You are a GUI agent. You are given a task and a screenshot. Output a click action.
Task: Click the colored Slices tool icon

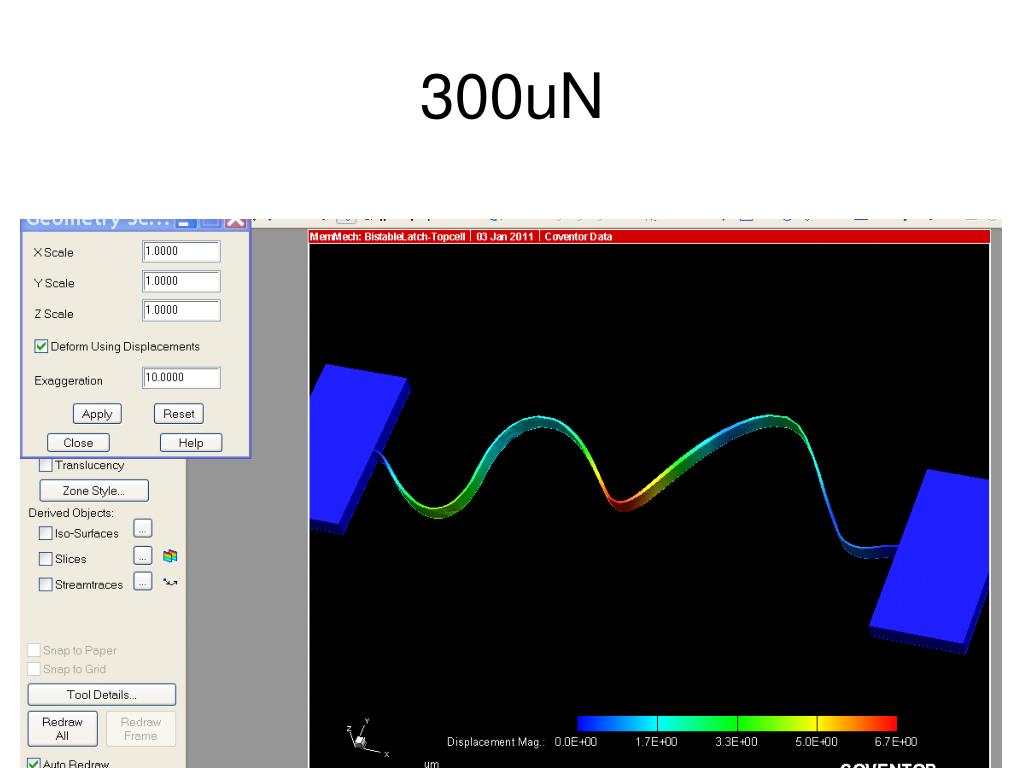click(170, 556)
